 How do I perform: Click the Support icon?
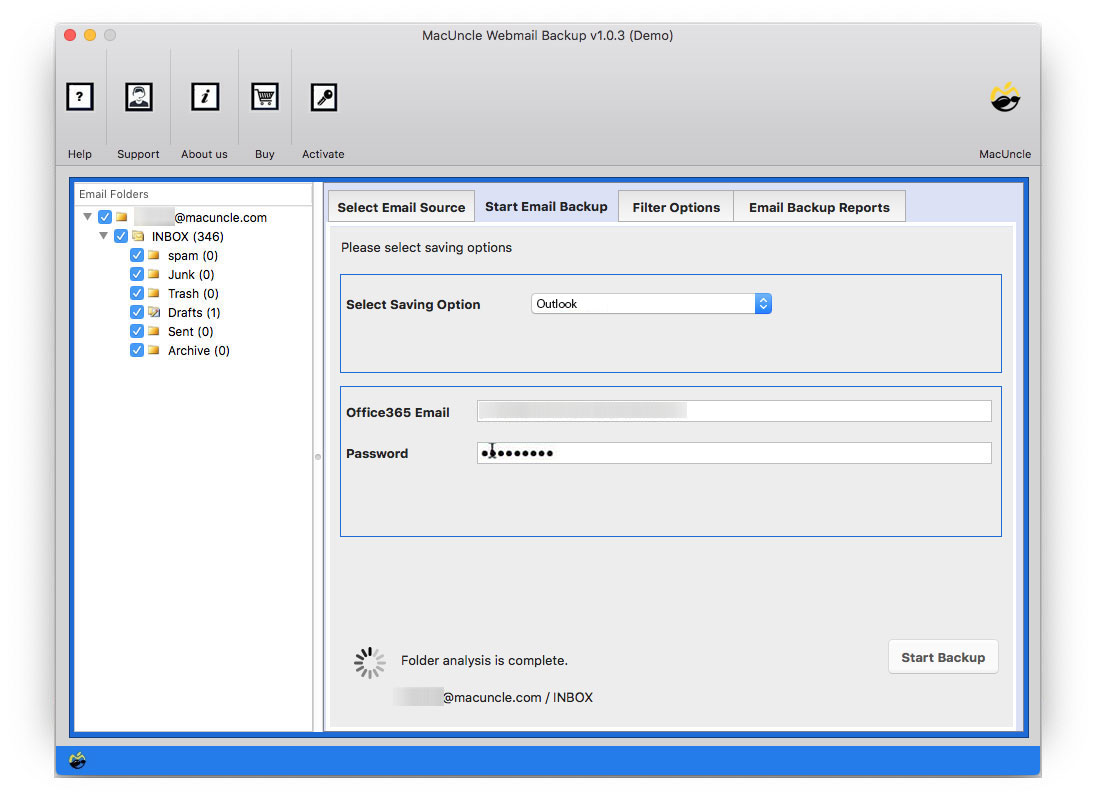pos(138,97)
